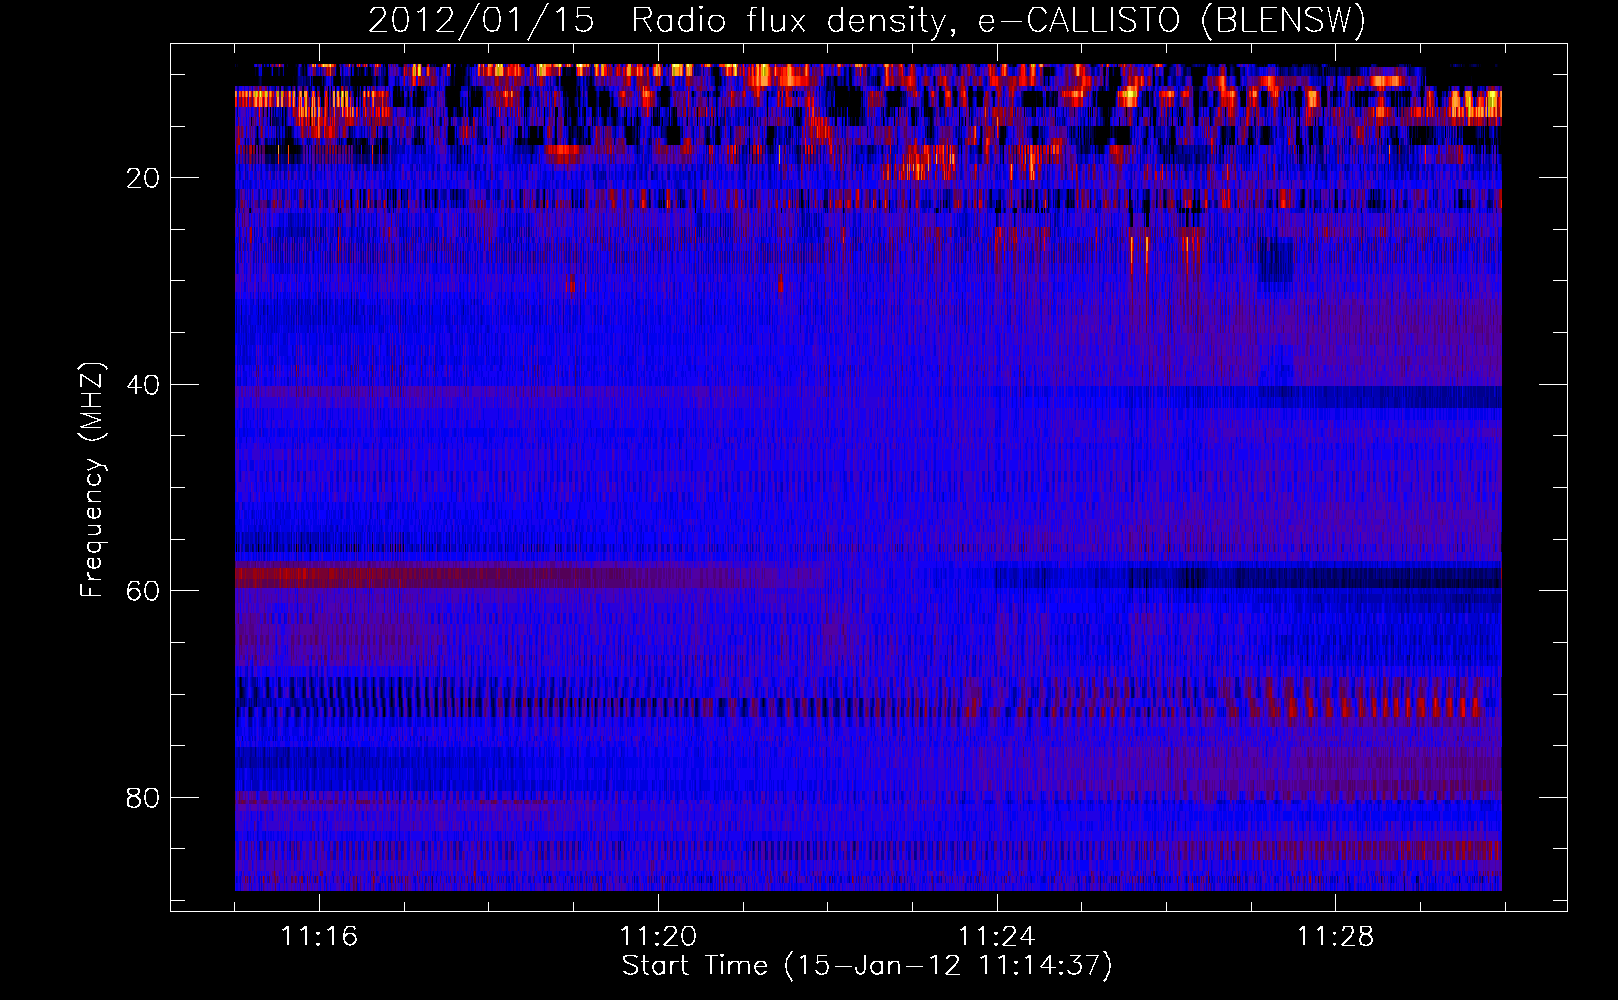Click the frequency tick label 40

[x=143, y=385]
